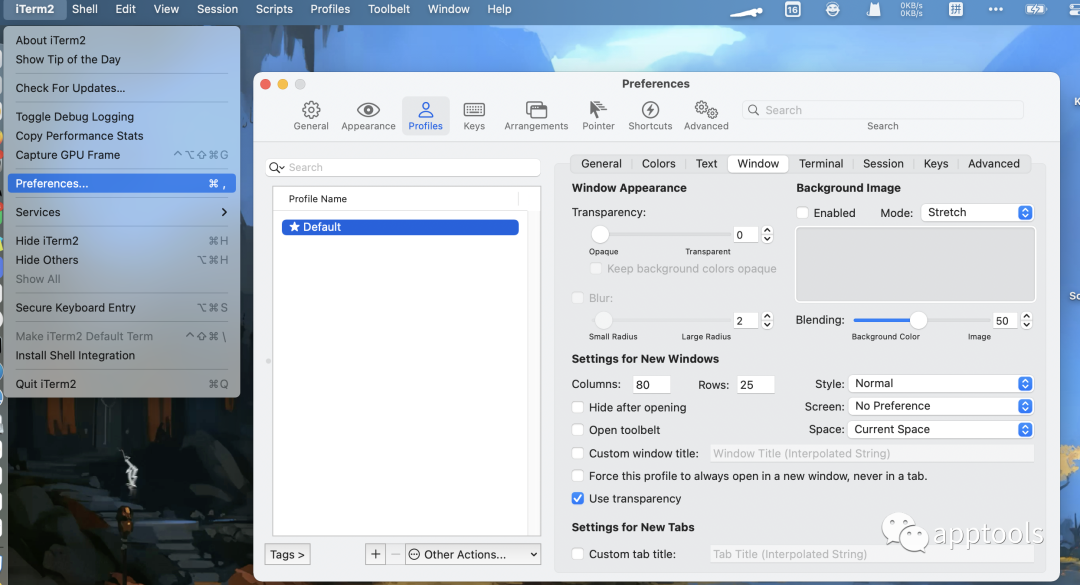Switch to the Colors profile tab
1080x585 pixels.
click(x=658, y=164)
